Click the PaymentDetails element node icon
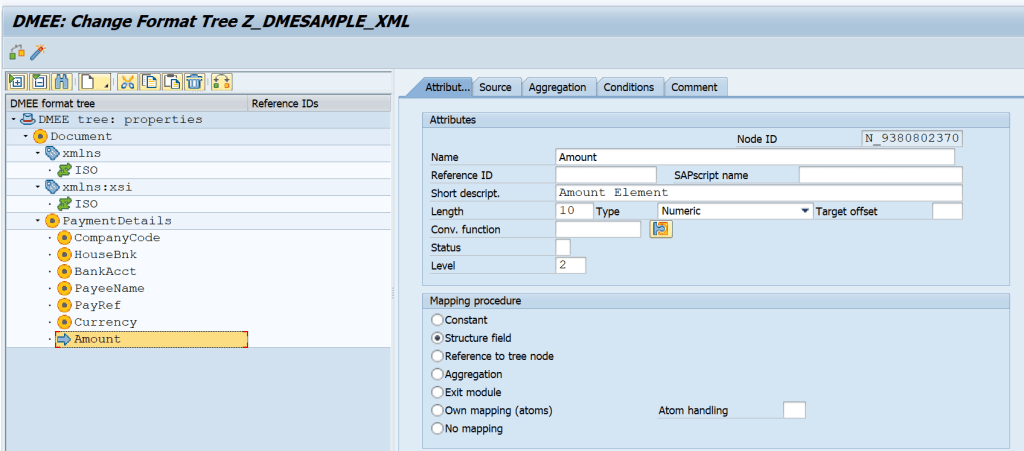 (x=52, y=221)
